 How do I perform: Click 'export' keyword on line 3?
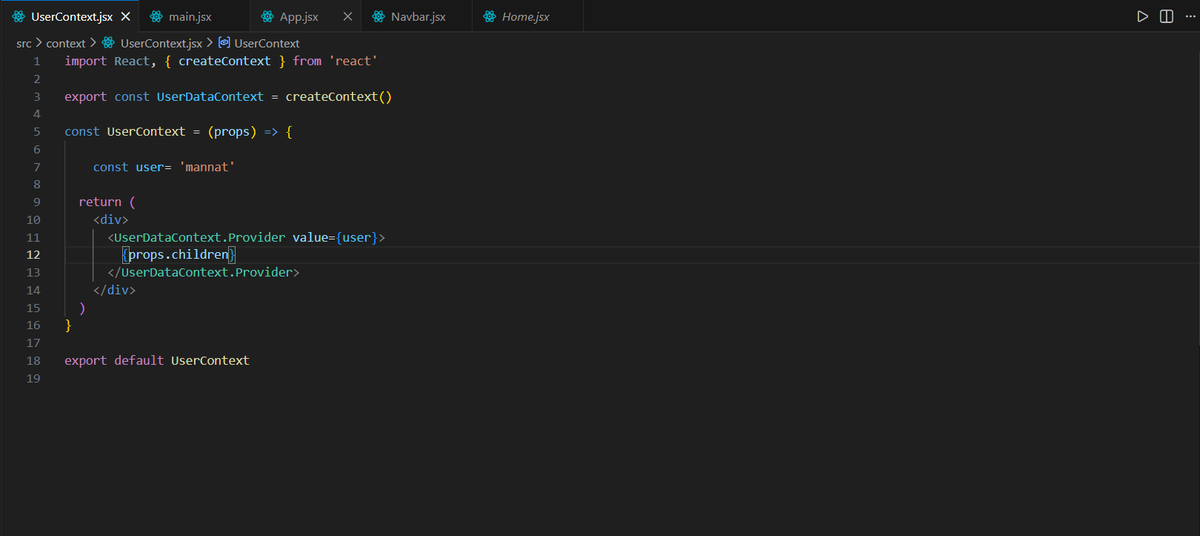pos(86,96)
